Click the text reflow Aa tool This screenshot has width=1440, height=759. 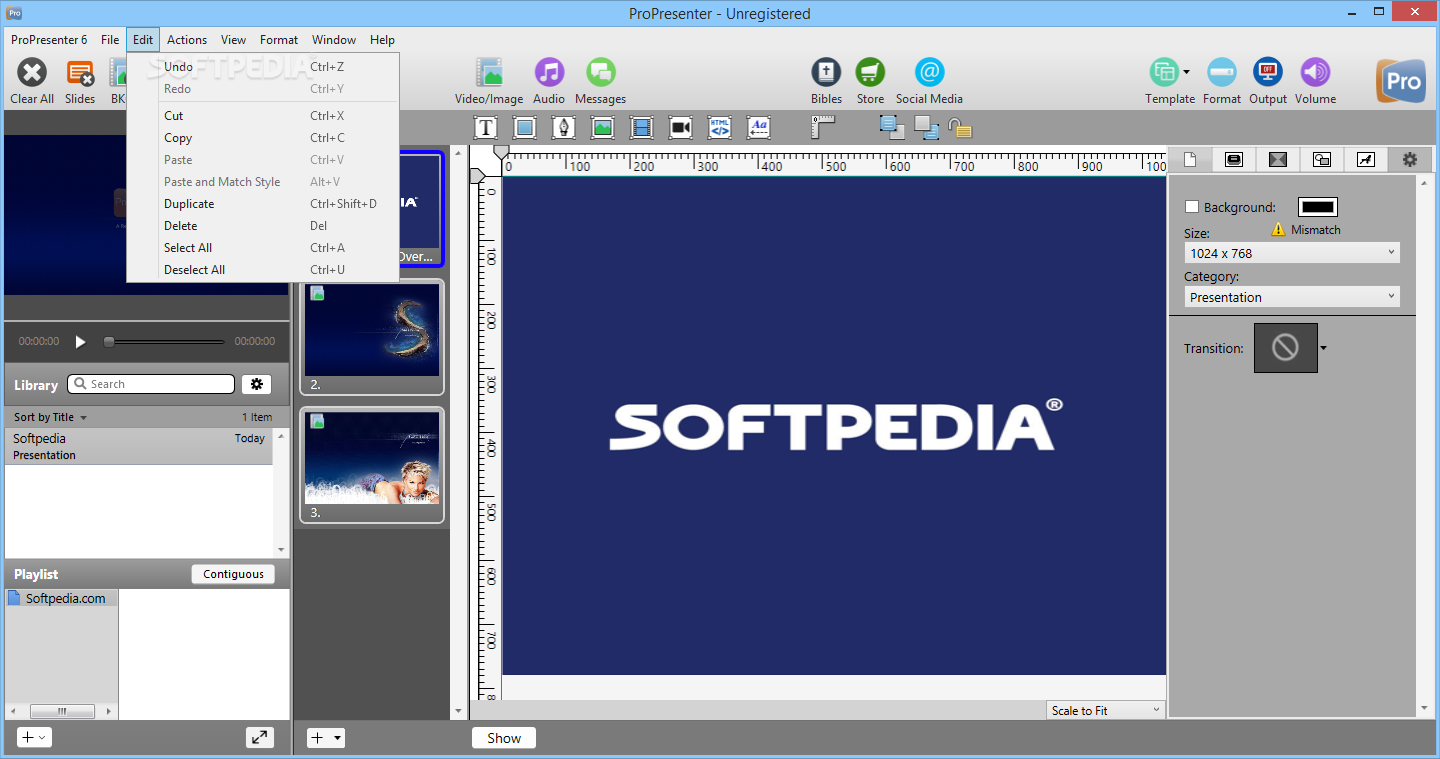pyautogui.click(x=759, y=127)
